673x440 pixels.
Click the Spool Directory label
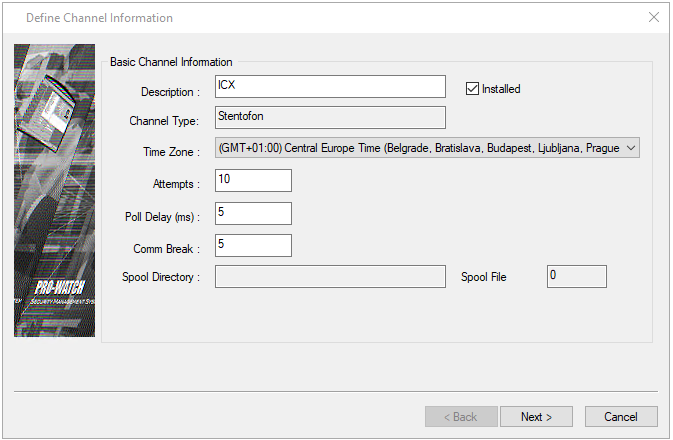(x=161, y=277)
